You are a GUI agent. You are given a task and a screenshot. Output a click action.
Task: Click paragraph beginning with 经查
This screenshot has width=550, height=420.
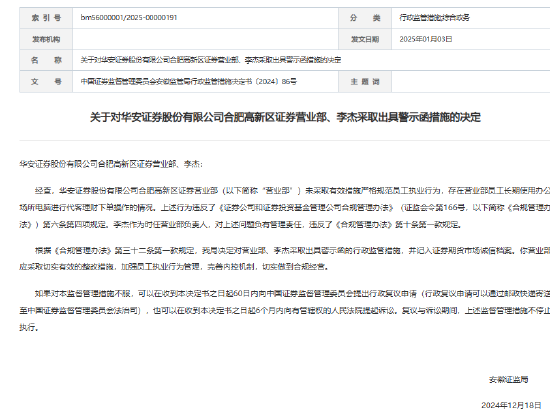click(x=284, y=207)
